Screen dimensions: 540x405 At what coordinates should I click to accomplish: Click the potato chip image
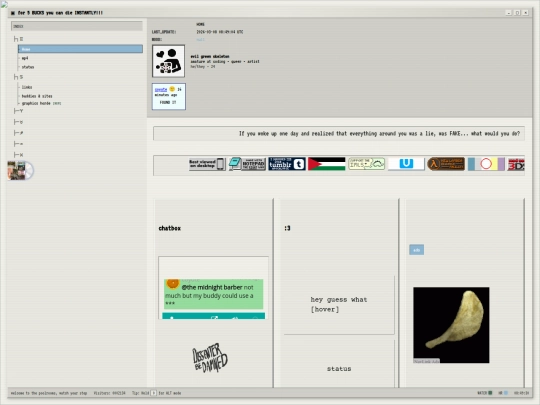click(451, 325)
